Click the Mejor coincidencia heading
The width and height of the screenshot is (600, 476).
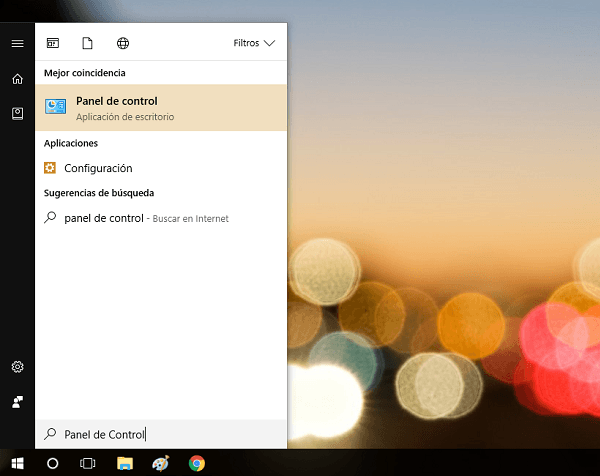click(85, 73)
